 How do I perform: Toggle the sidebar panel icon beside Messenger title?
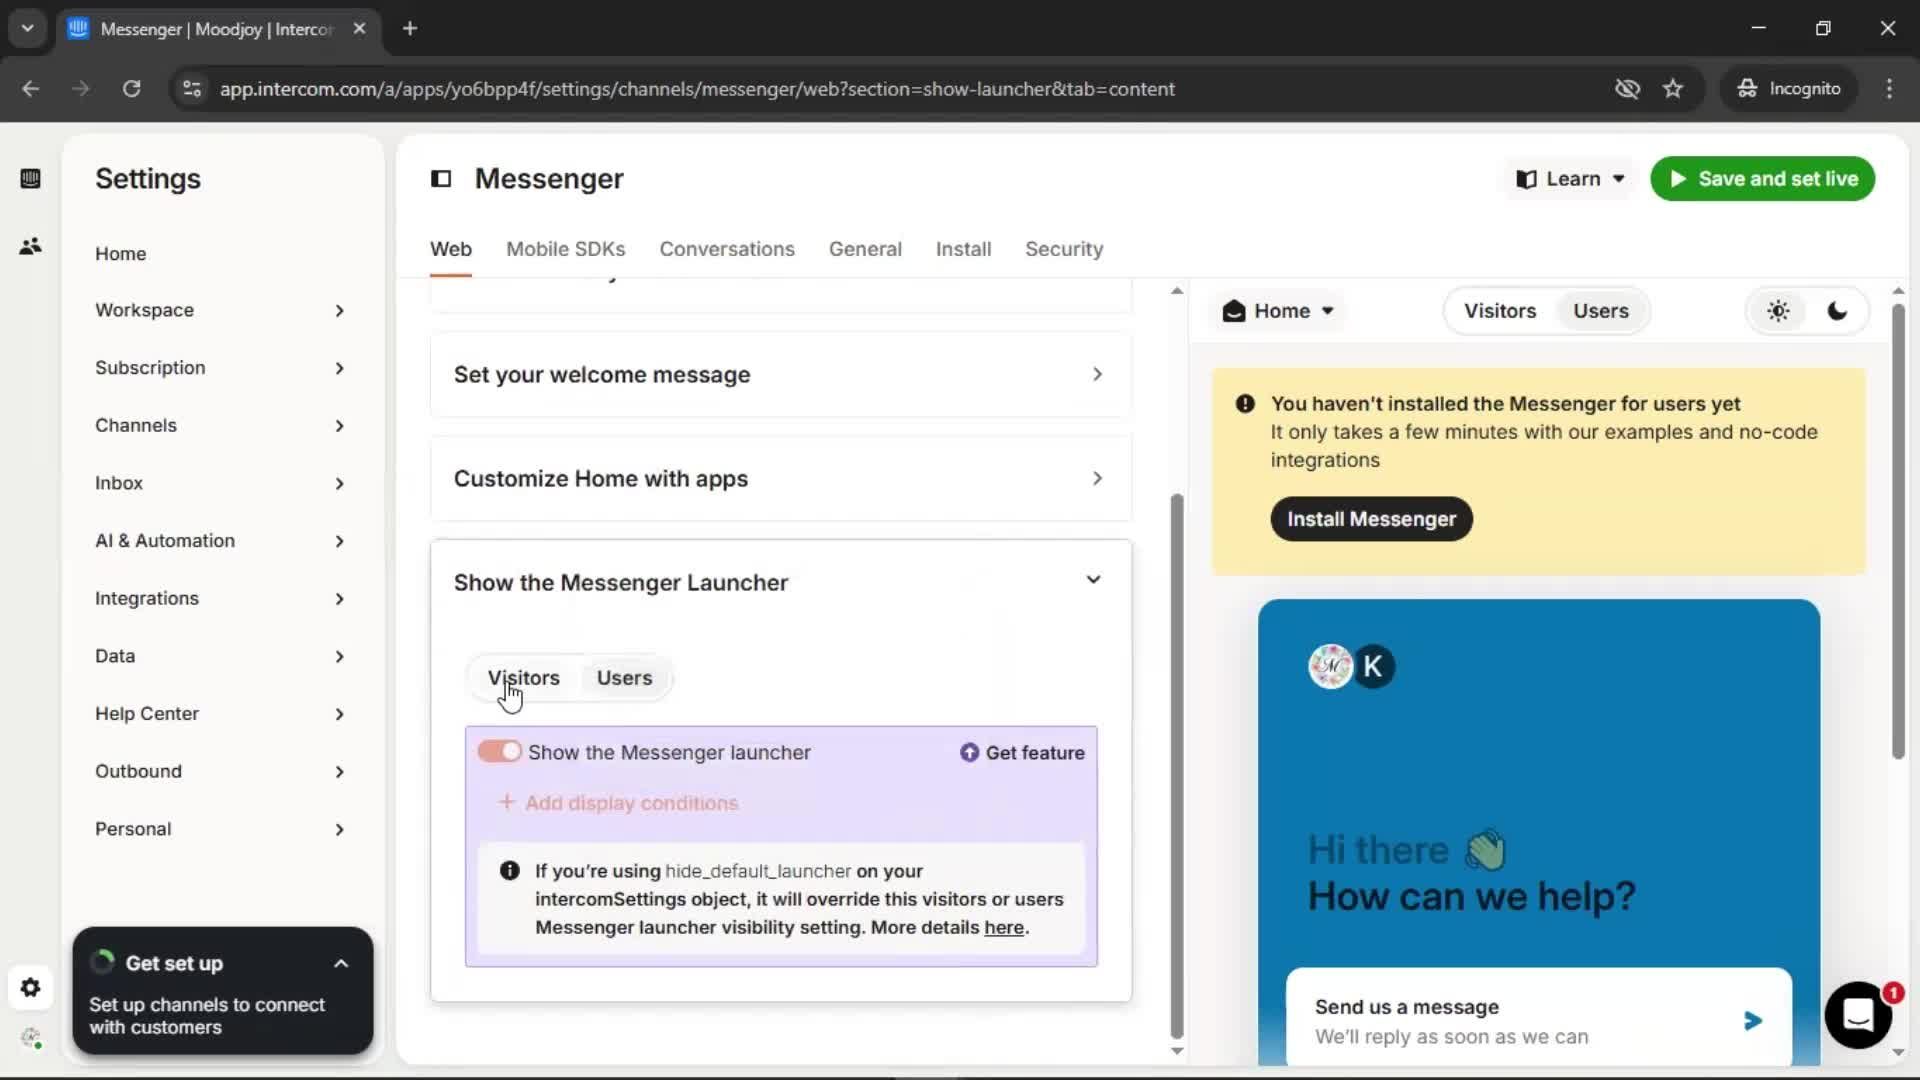pos(441,179)
